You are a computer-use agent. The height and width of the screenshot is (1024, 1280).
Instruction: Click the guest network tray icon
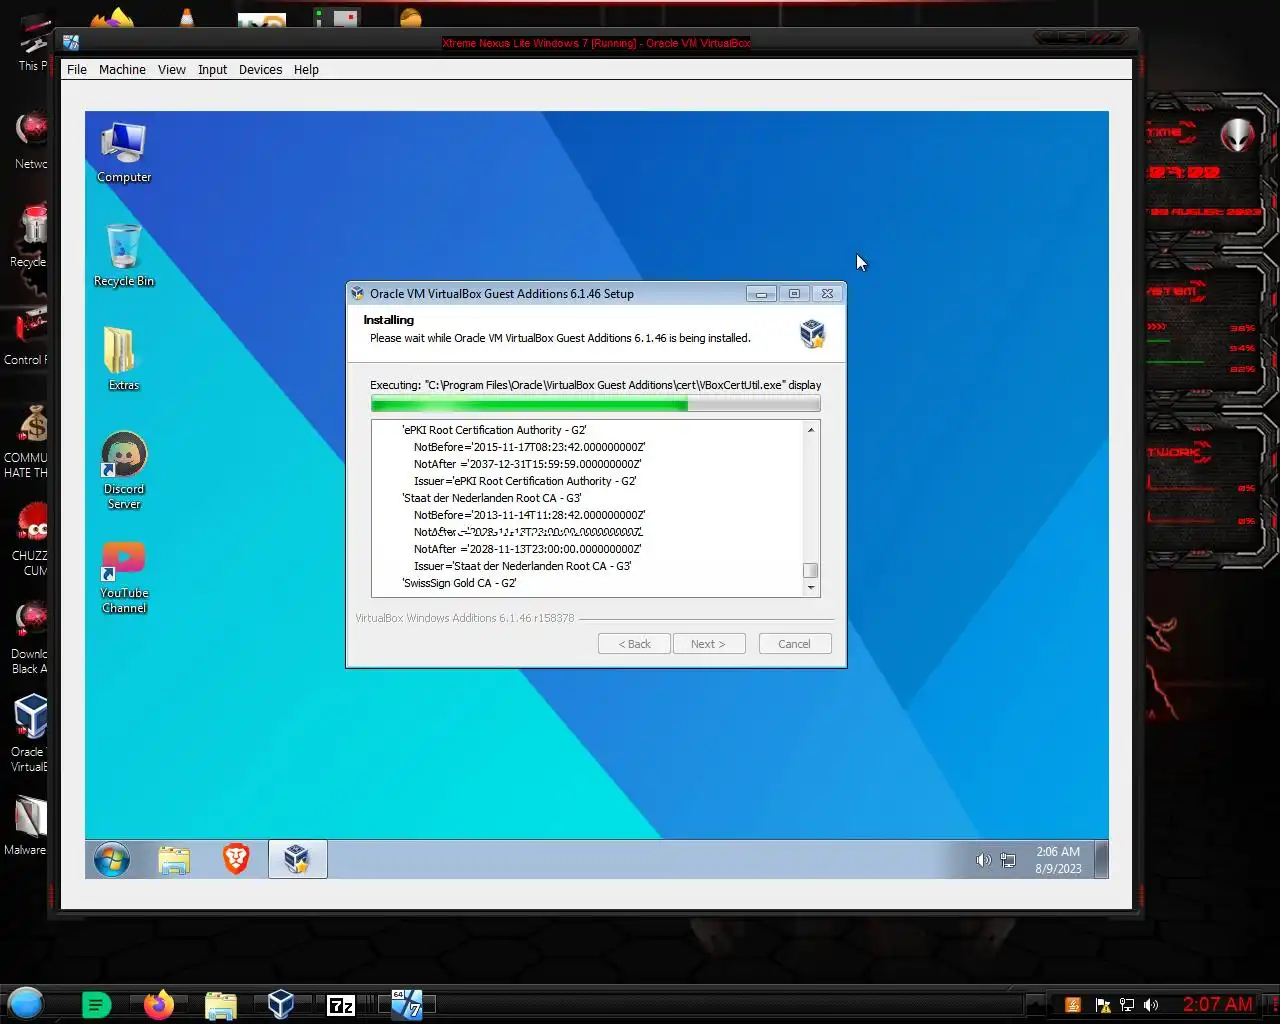pos(1008,860)
